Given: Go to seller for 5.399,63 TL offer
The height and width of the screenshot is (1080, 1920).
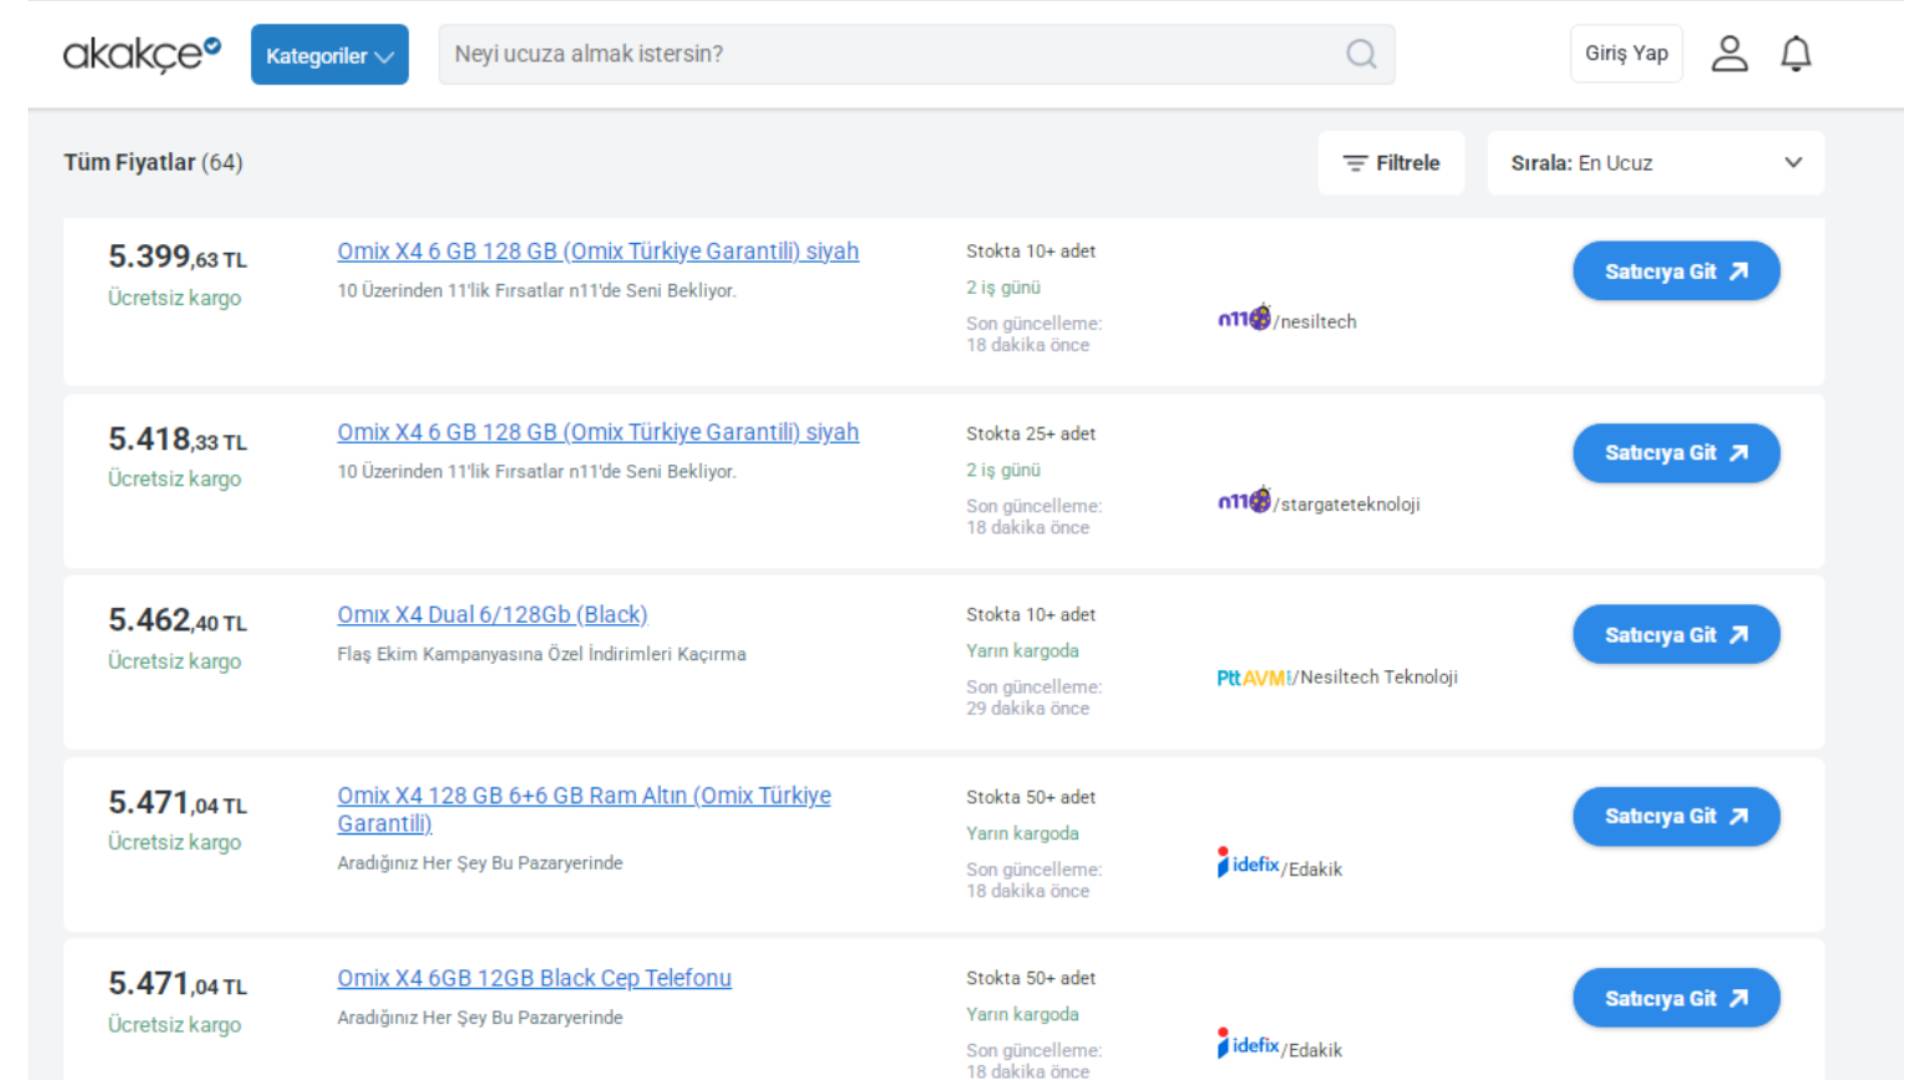Looking at the screenshot, I should coord(1676,271).
